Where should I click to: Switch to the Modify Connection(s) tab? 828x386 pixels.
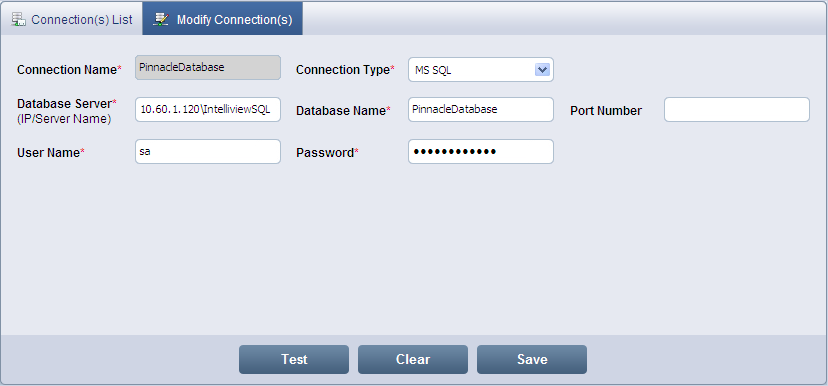[222, 19]
